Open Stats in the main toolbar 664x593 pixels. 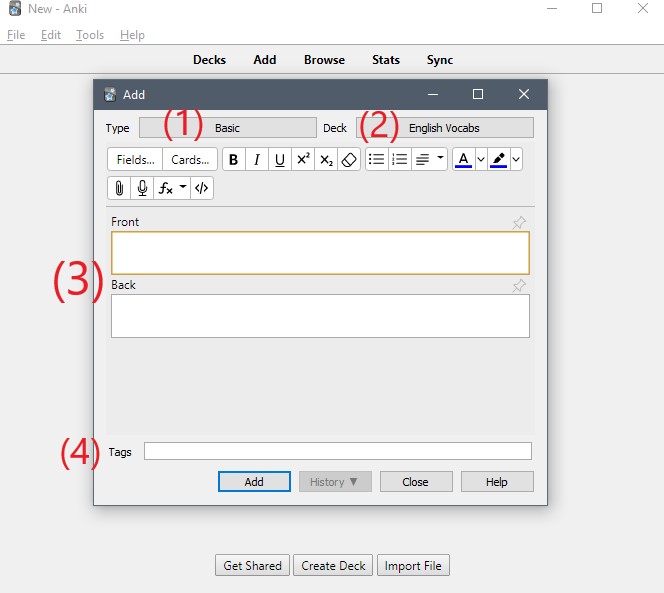[x=386, y=60]
